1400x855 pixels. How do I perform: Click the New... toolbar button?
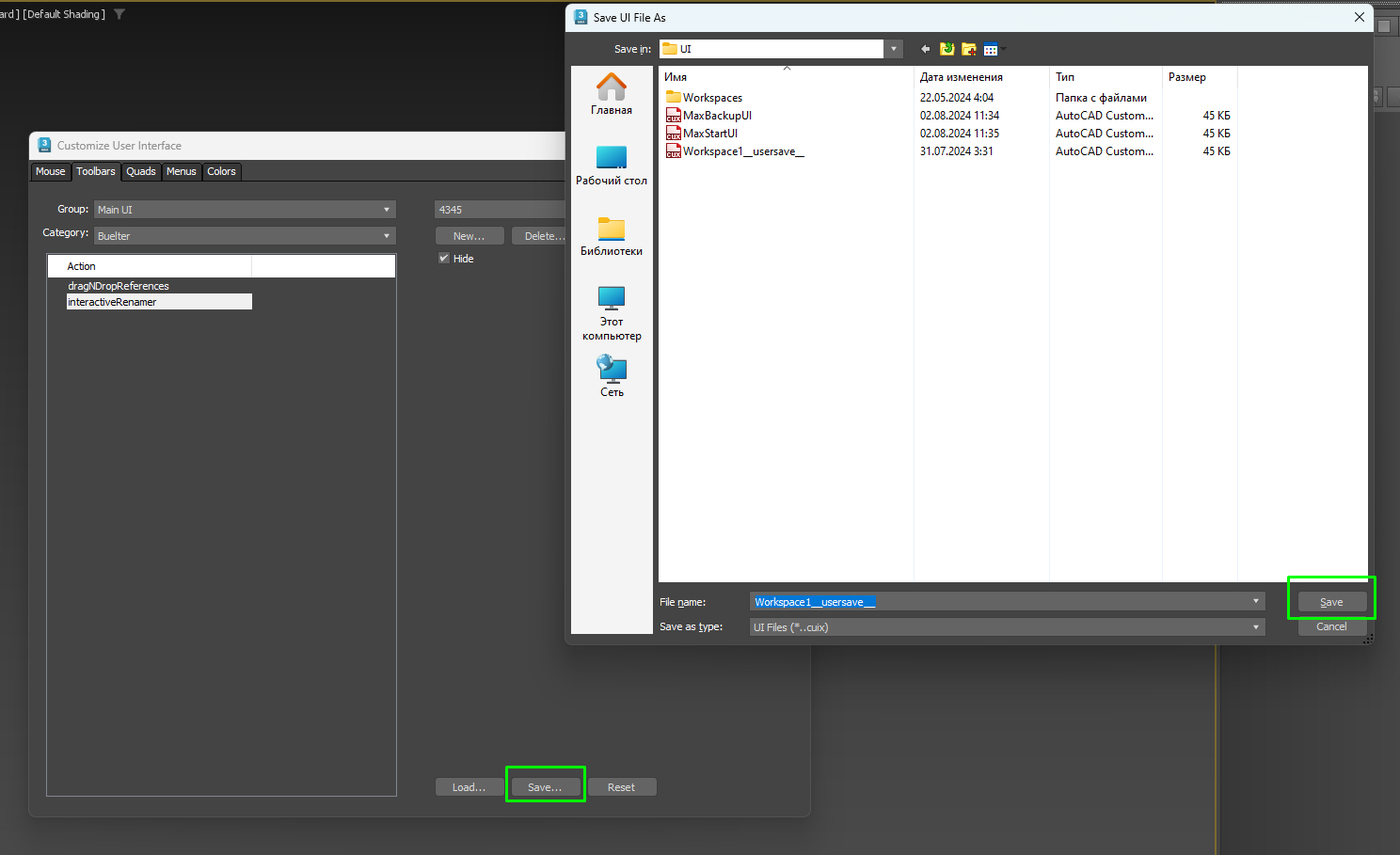[469, 236]
